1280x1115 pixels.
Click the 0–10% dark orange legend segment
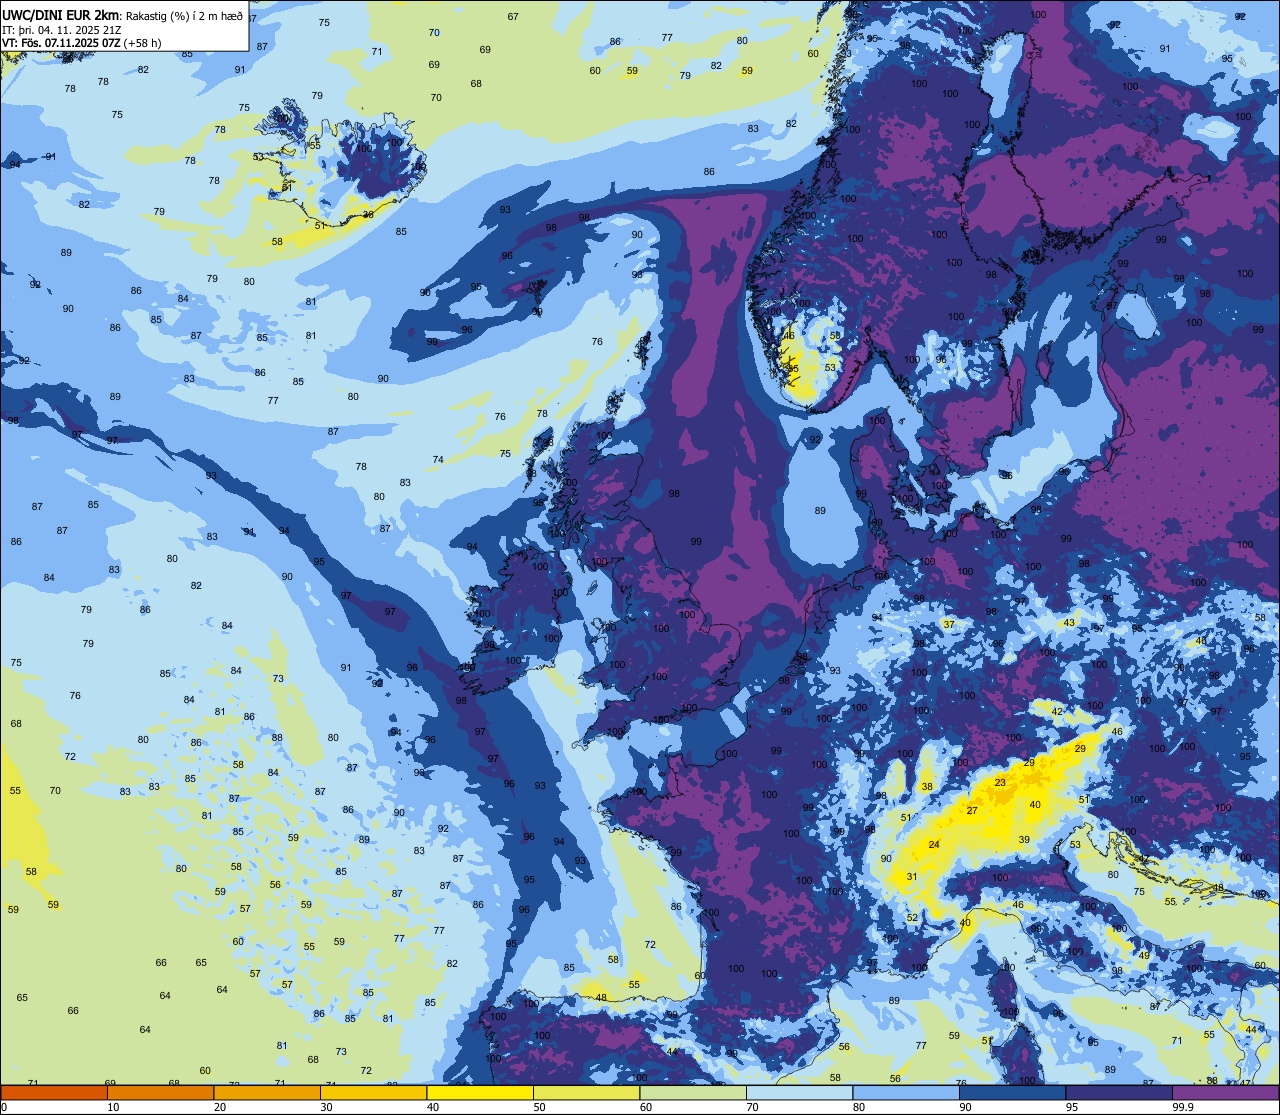[x=54, y=1093]
